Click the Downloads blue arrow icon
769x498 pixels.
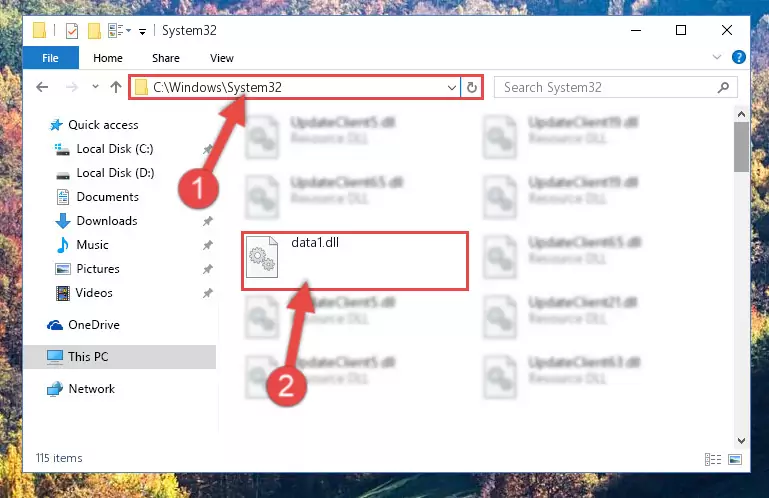[63, 221]
